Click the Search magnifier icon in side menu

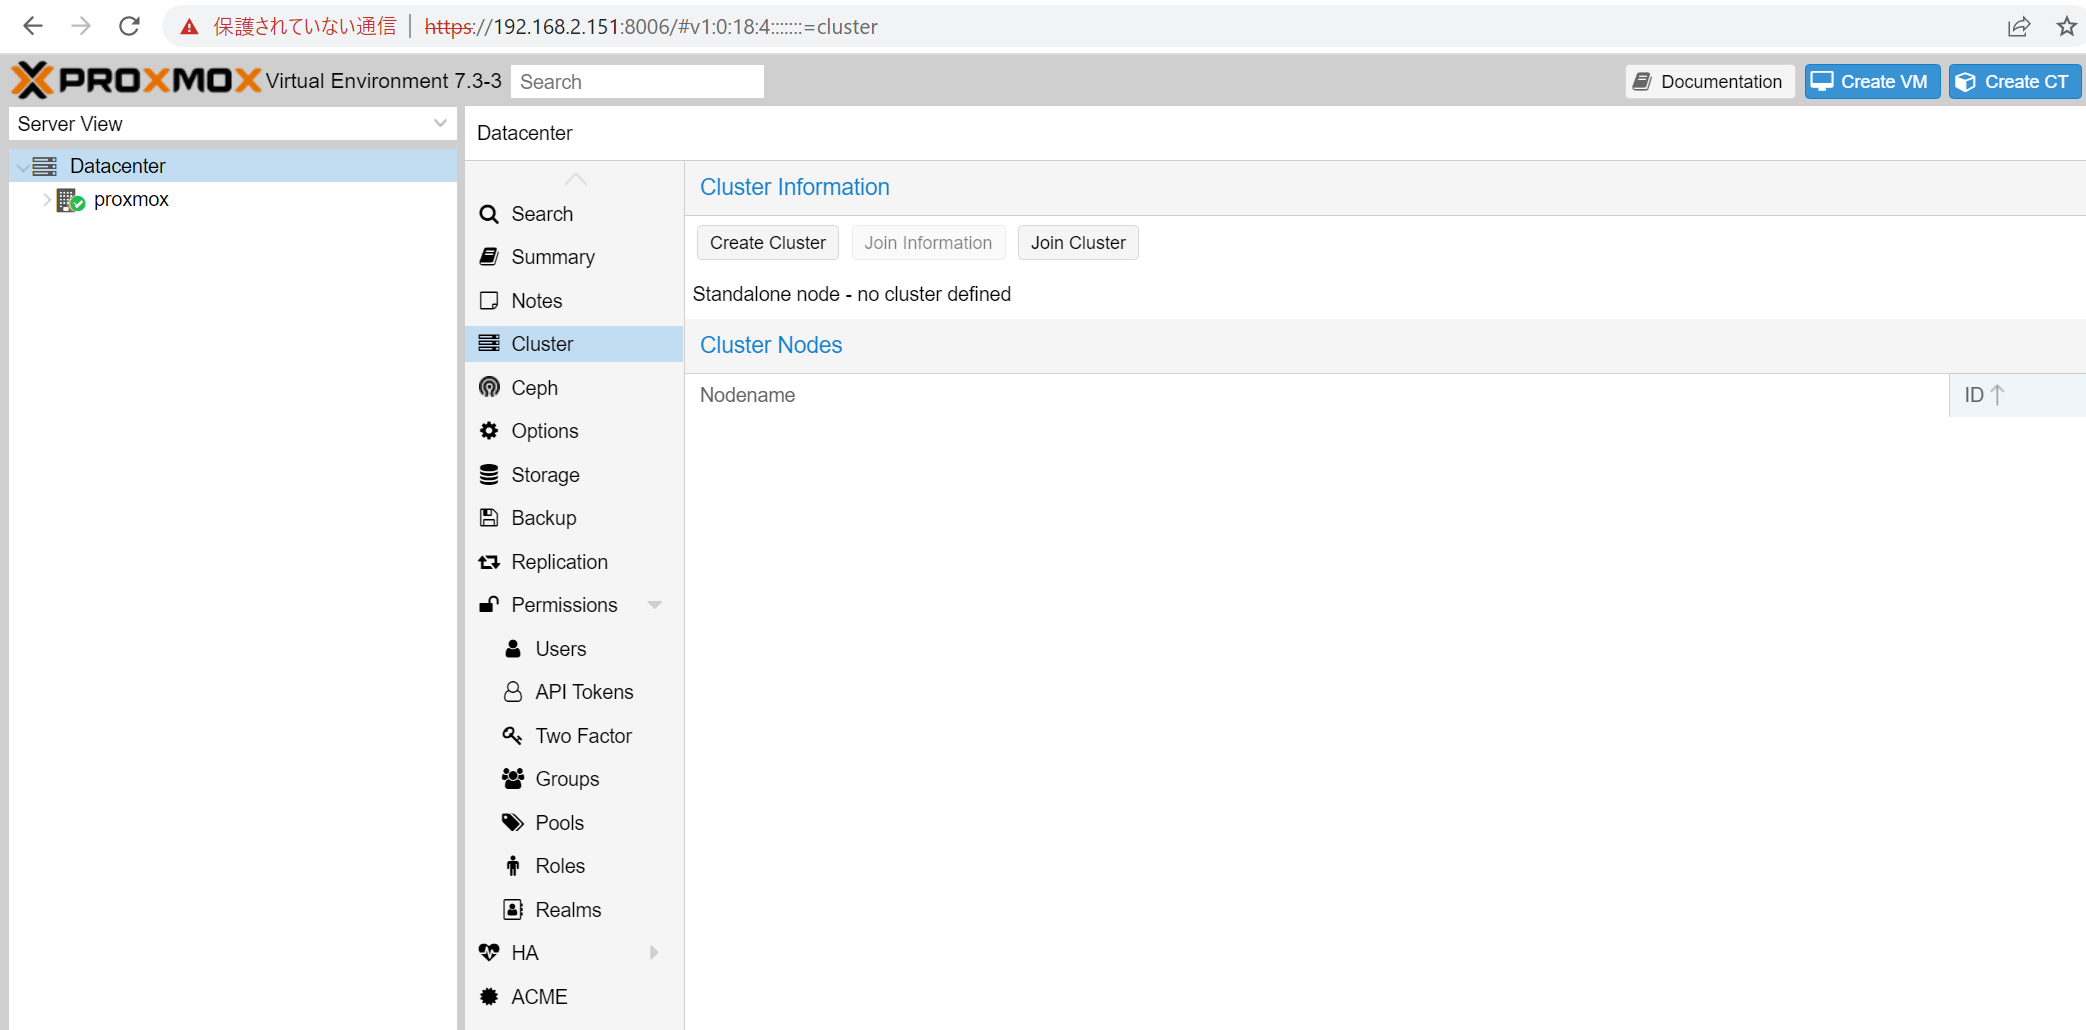pos(489,214)
